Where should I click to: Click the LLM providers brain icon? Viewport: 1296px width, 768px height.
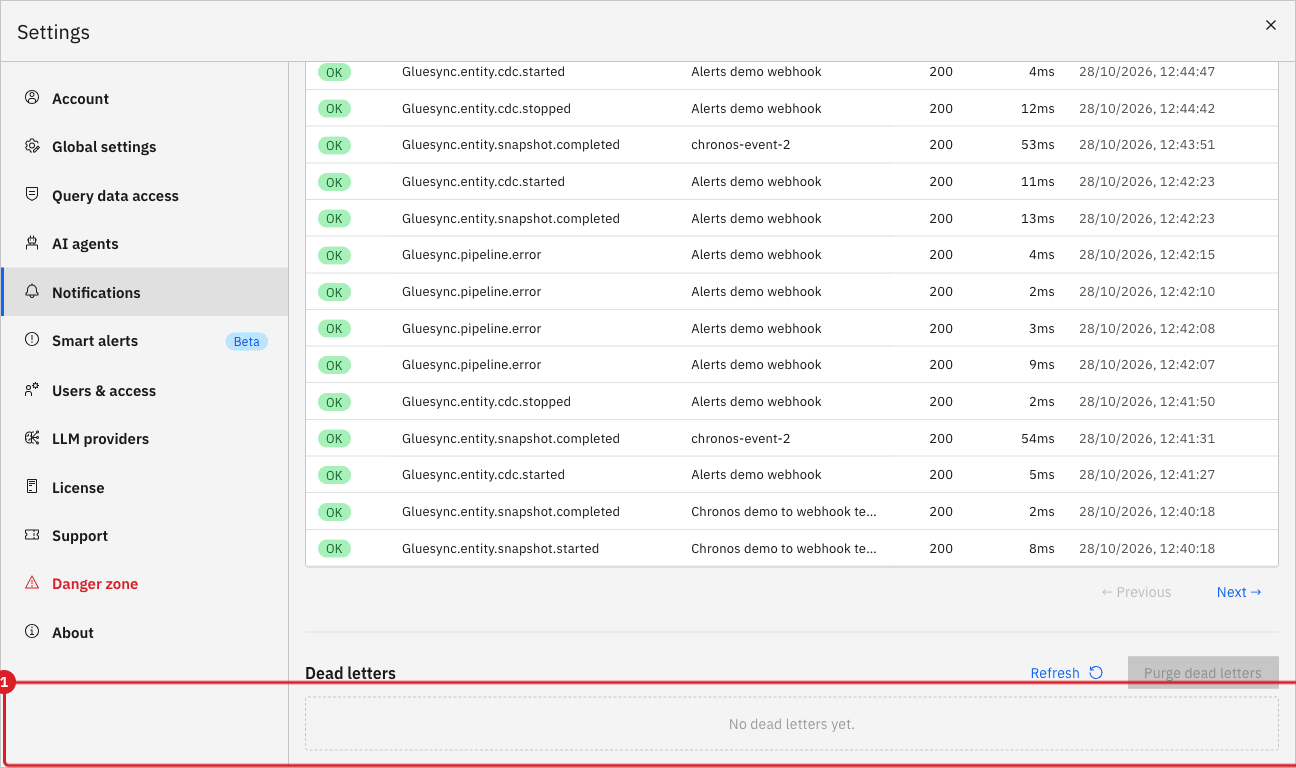tap(32, 438)
